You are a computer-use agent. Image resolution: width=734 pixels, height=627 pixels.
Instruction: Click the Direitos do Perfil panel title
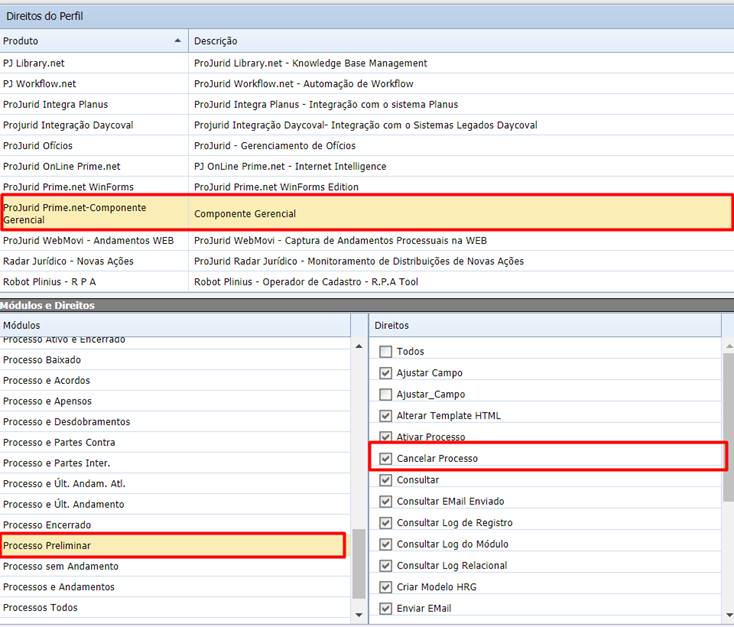(x=44, y=16)
